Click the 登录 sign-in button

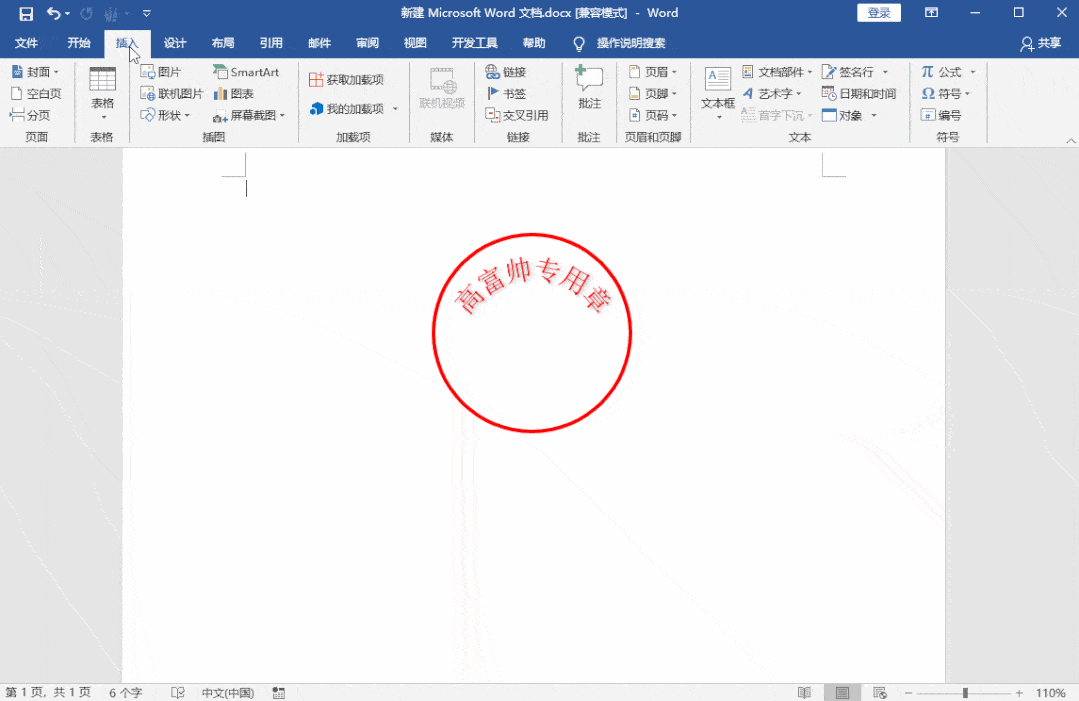click(879, 13)
